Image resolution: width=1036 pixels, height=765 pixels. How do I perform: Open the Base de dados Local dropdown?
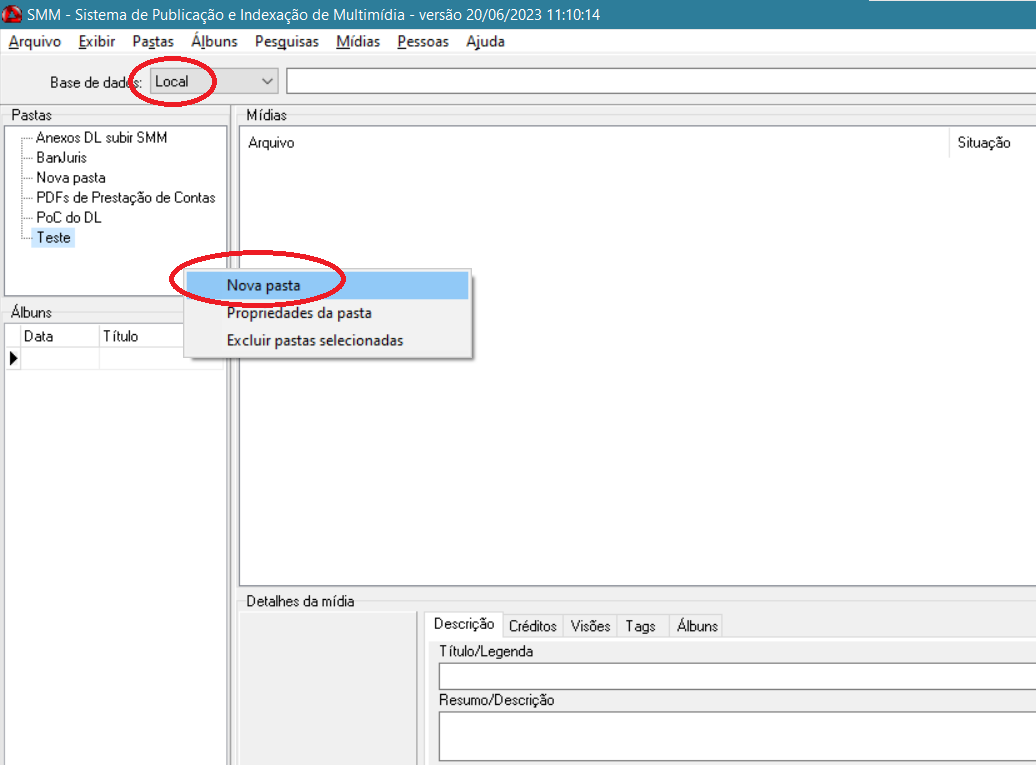[213, 81]
